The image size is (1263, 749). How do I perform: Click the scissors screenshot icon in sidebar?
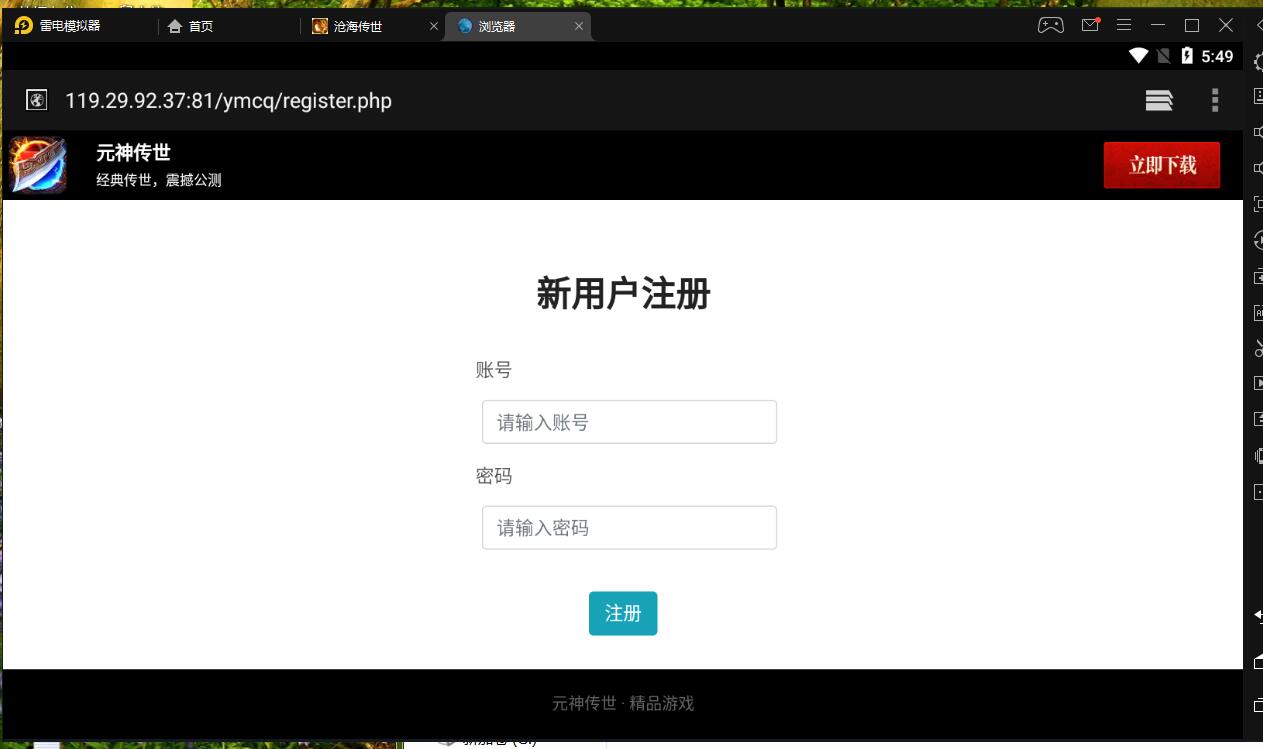[1258, 348]
